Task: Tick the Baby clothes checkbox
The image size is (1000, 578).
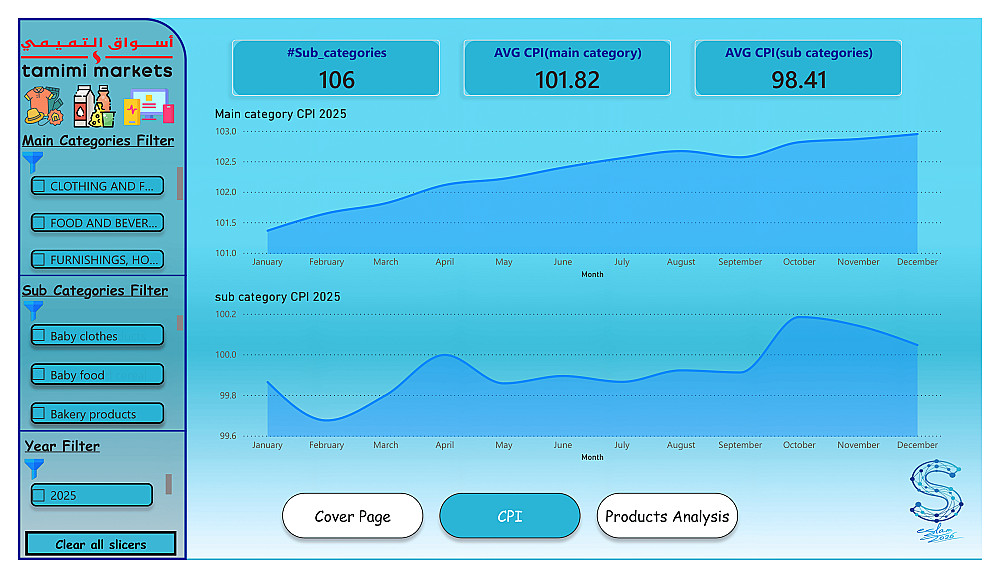Action: coord(39,336)
